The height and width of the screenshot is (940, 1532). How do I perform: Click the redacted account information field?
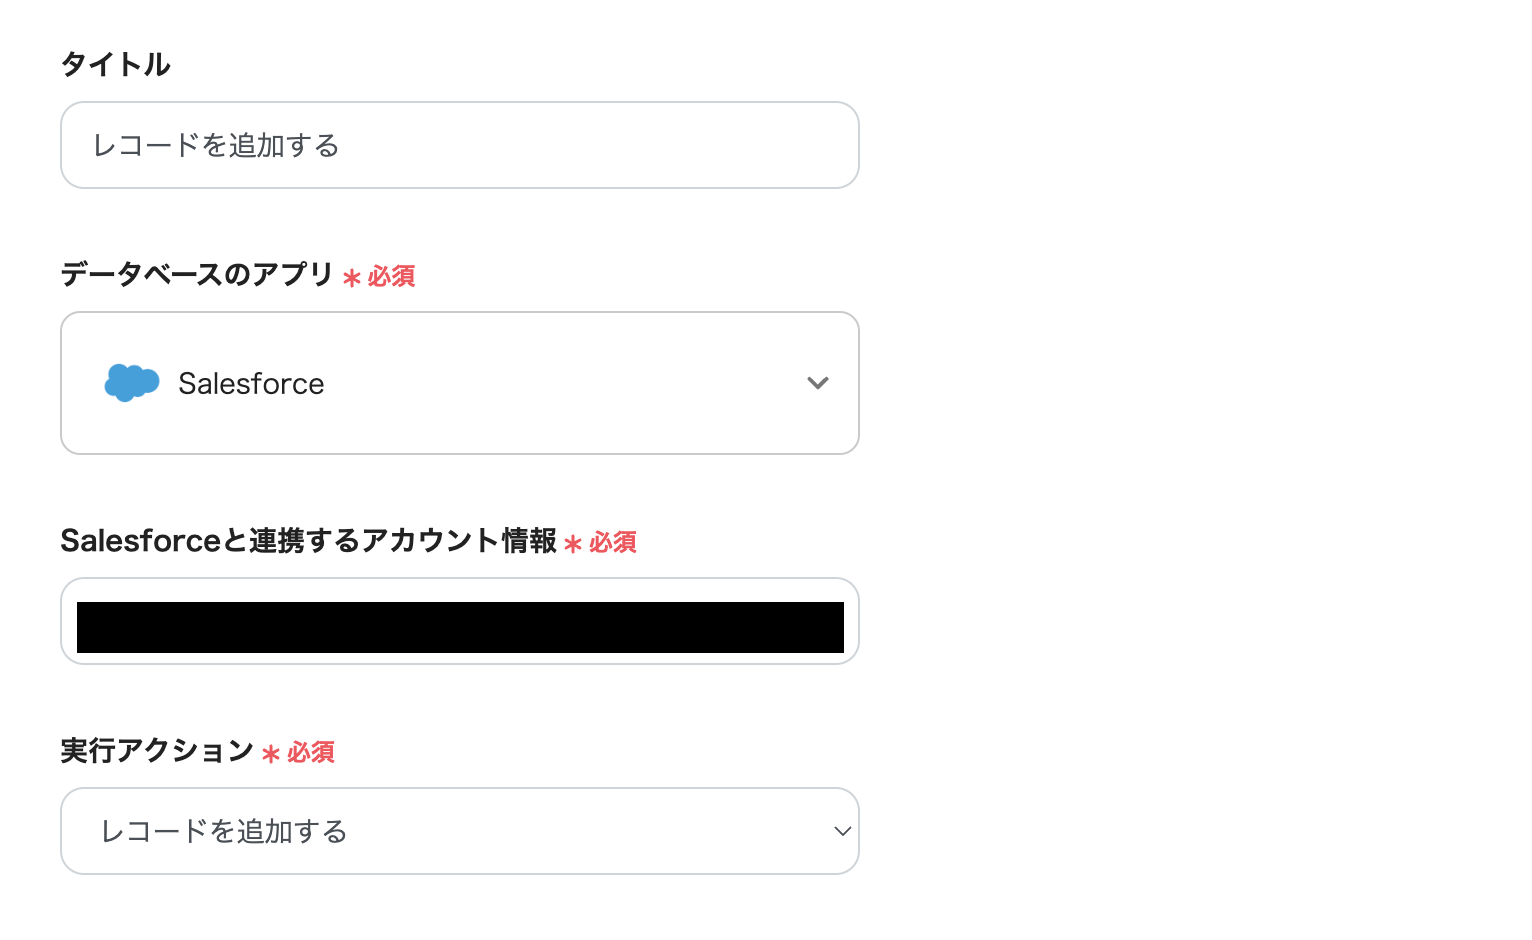pos(459,621)
